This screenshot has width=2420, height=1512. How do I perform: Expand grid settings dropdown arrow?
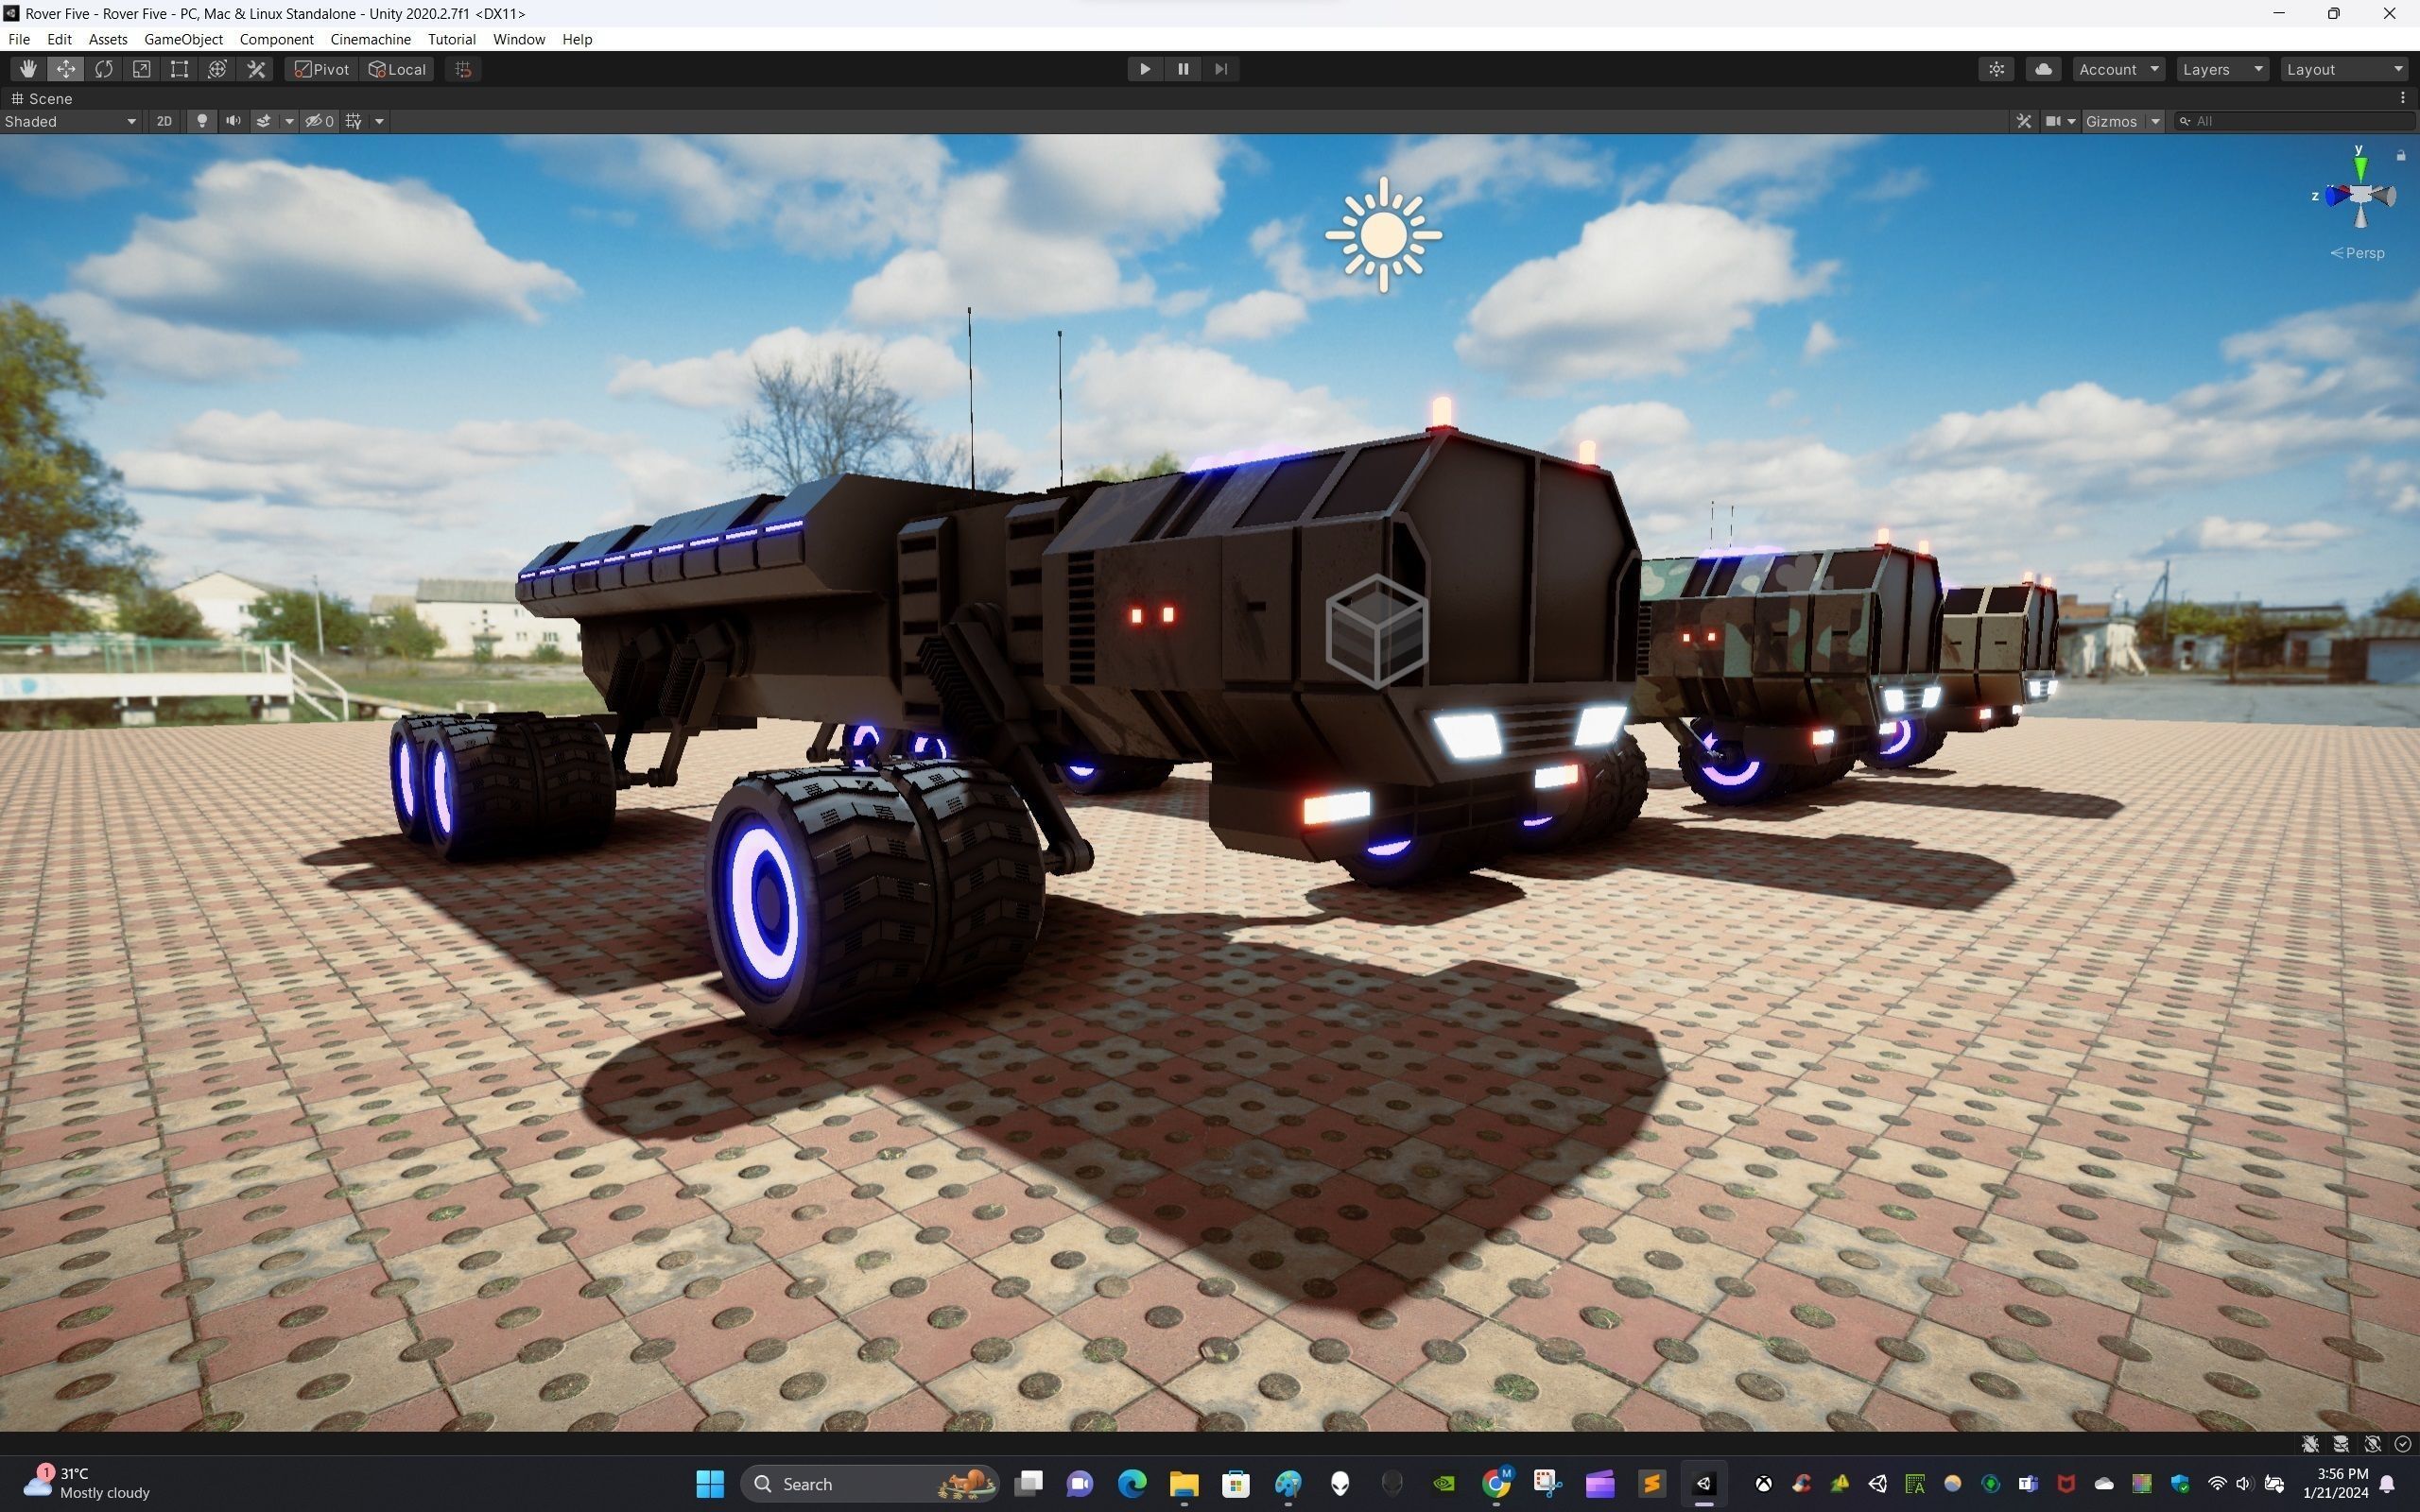click(x=379, y=121)
